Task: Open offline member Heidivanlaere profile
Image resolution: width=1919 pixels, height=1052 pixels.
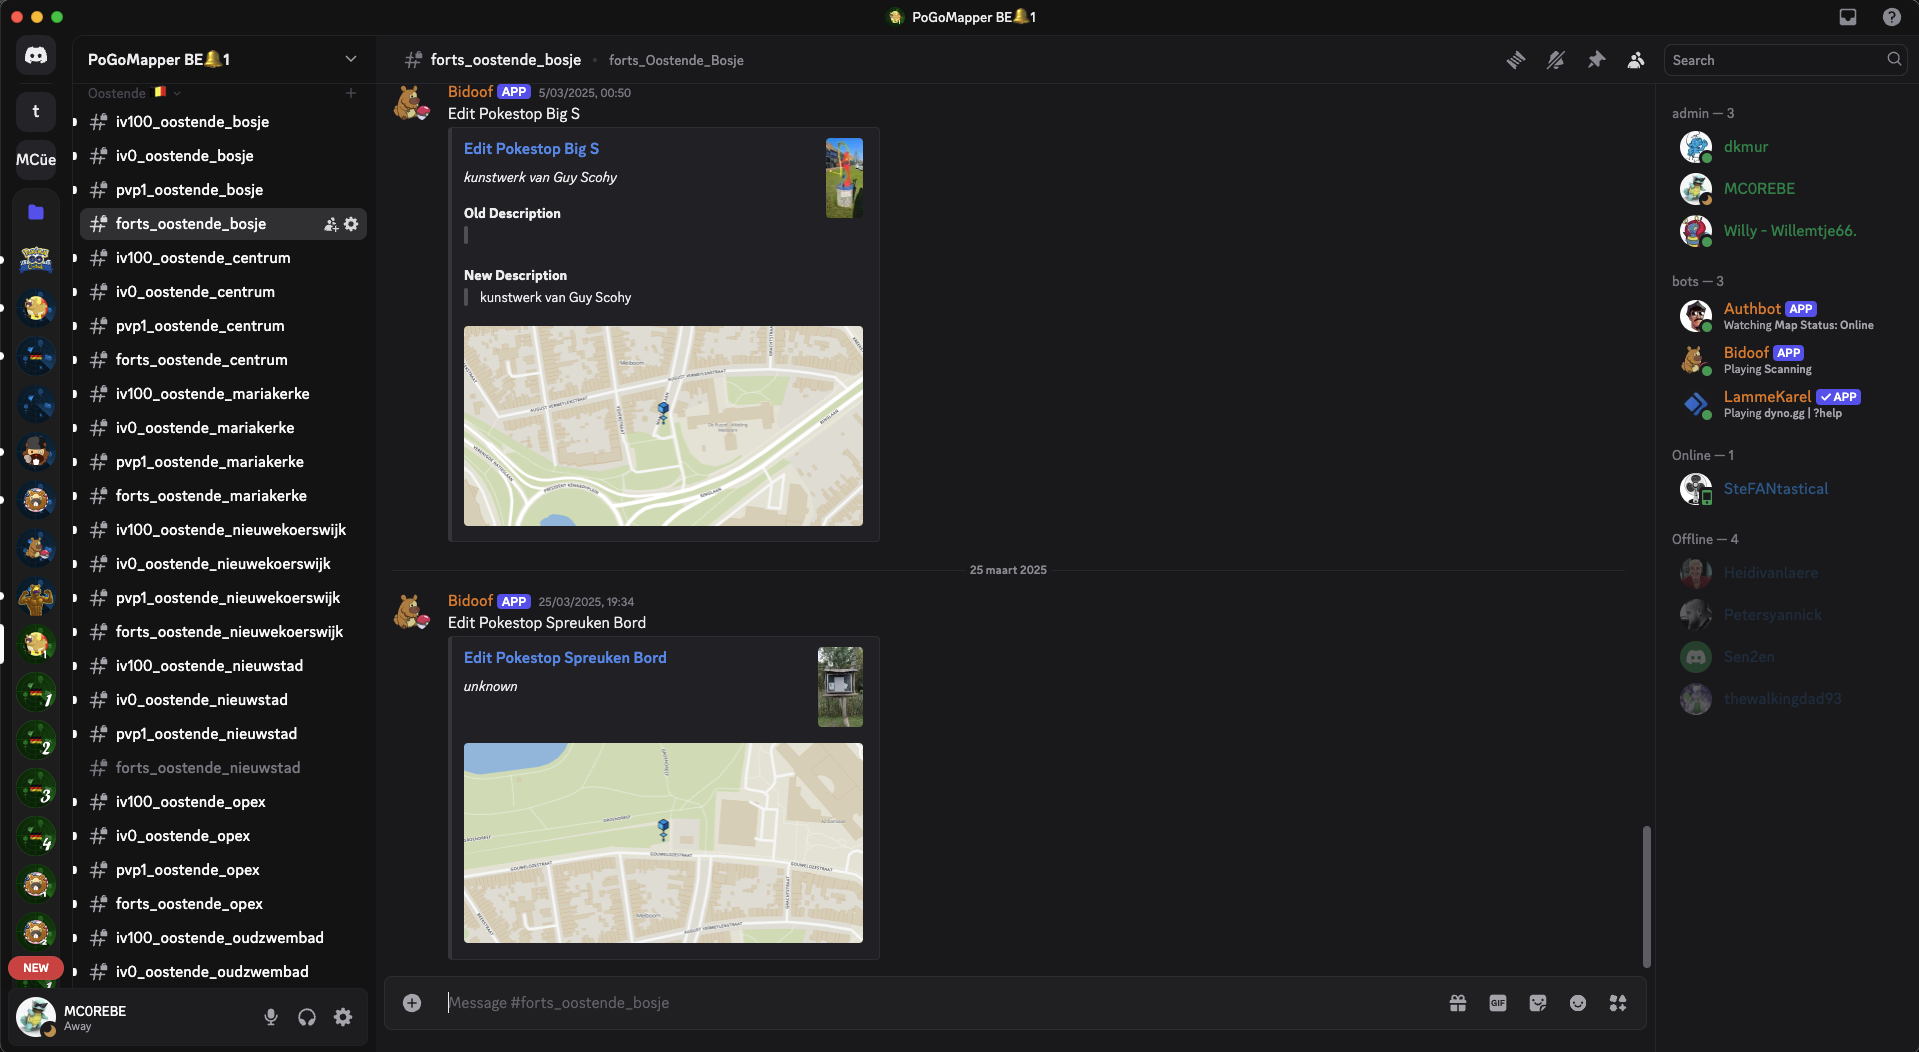Action: [1786, 573]
